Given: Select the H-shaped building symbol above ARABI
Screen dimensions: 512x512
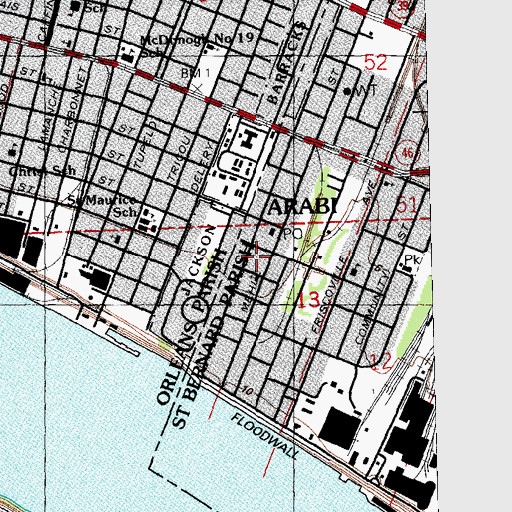Looking at the screenshot, I should (248, 139).
